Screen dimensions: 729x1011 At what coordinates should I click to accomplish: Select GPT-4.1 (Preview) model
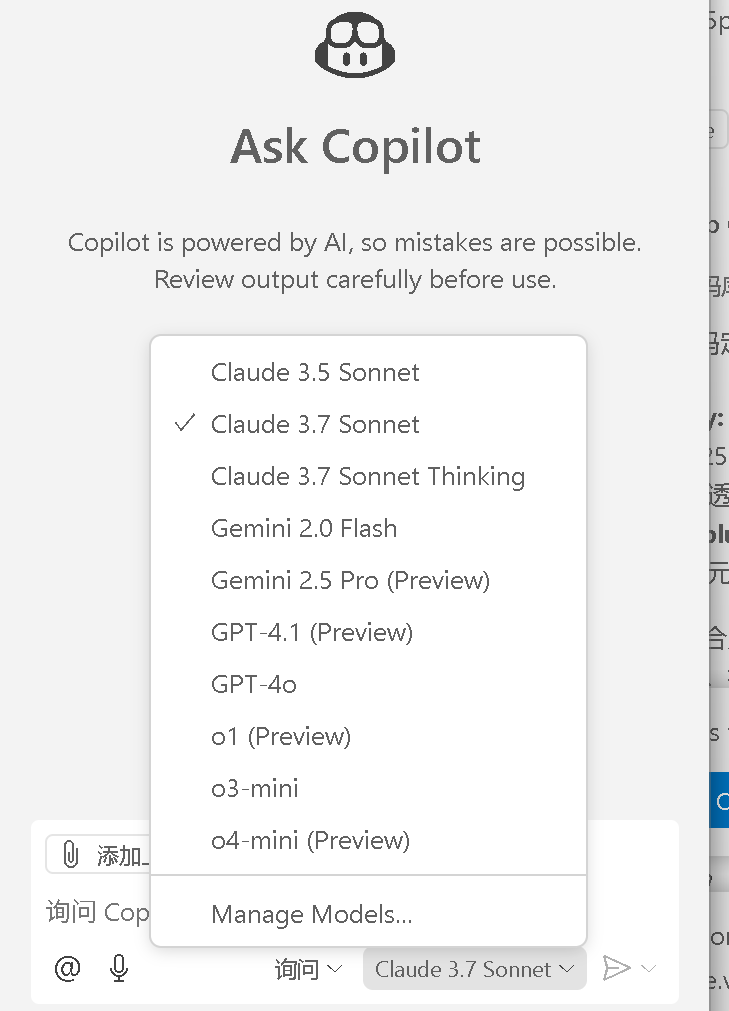coord(311,632)
